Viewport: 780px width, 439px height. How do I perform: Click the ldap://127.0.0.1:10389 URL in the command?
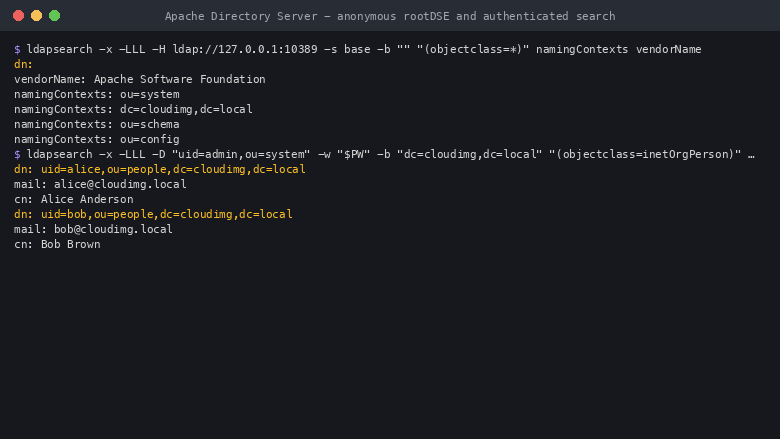pos(245,49)
